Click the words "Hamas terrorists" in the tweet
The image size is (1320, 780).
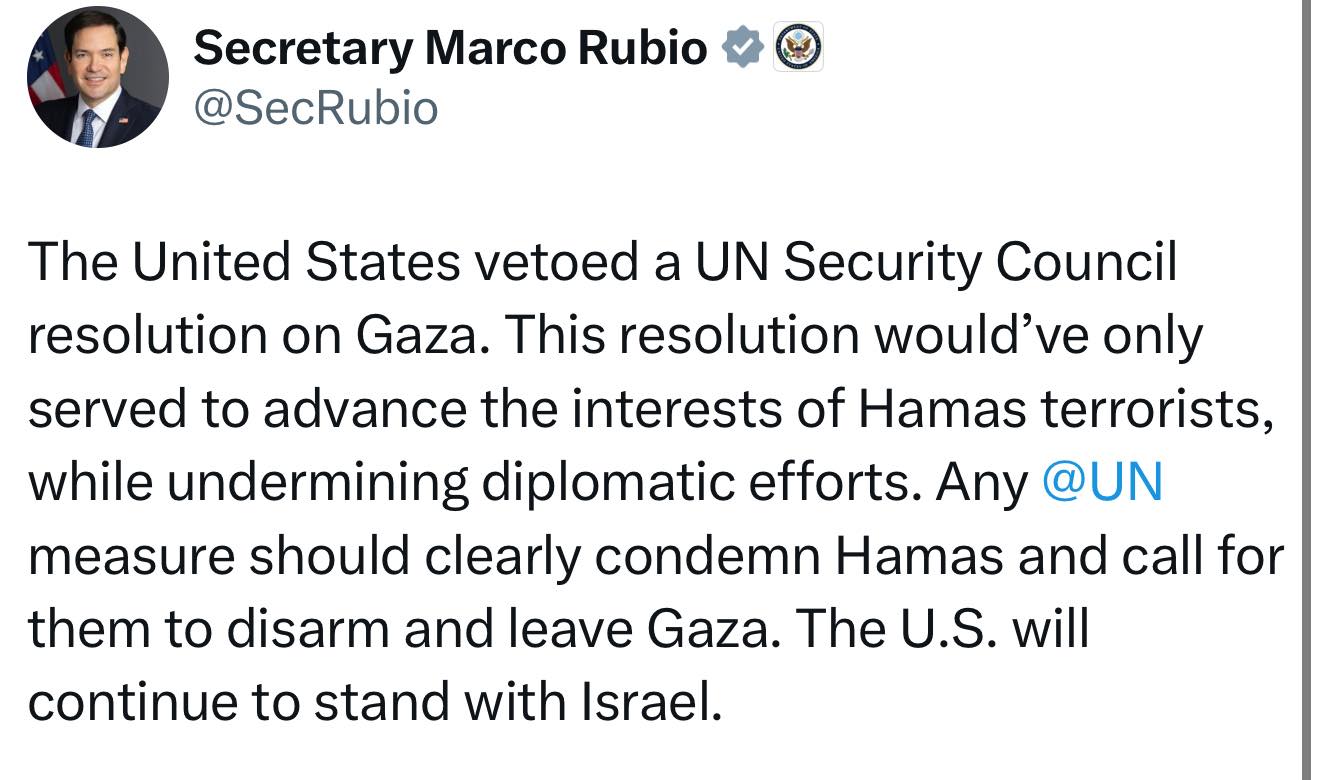pyautogui.click(x=1064, y=411)
